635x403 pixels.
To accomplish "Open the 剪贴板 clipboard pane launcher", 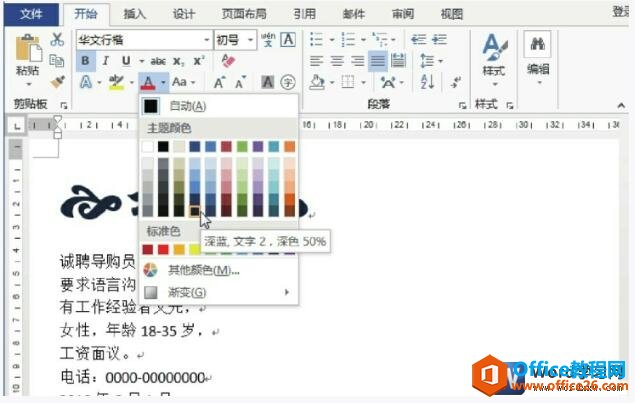I will coord(64,105).
